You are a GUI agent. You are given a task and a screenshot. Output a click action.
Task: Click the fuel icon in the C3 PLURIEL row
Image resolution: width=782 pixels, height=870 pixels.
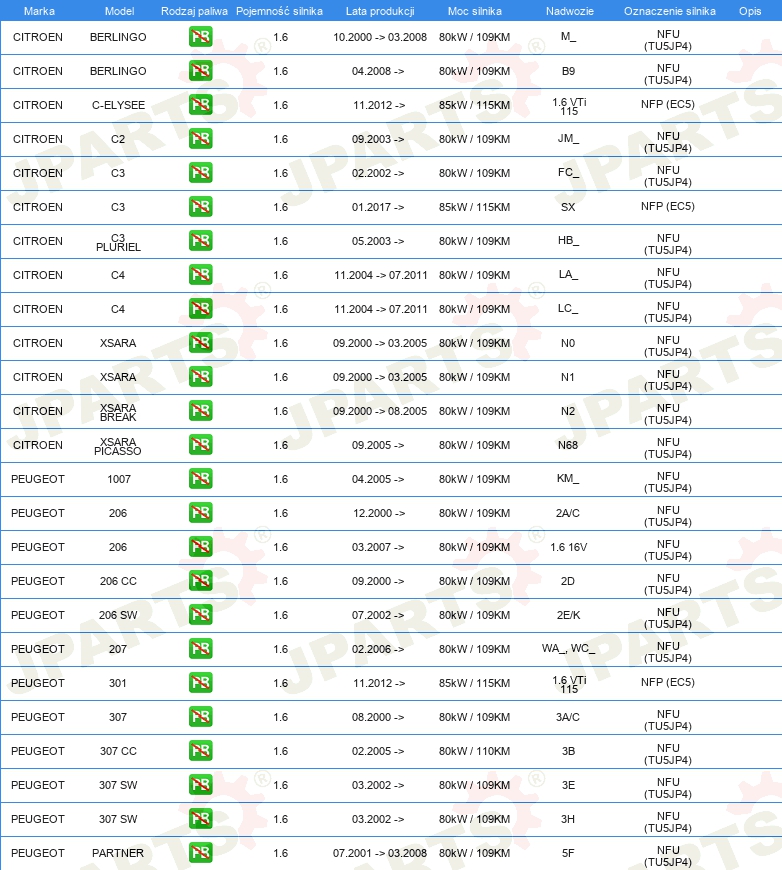pos(200,241)
